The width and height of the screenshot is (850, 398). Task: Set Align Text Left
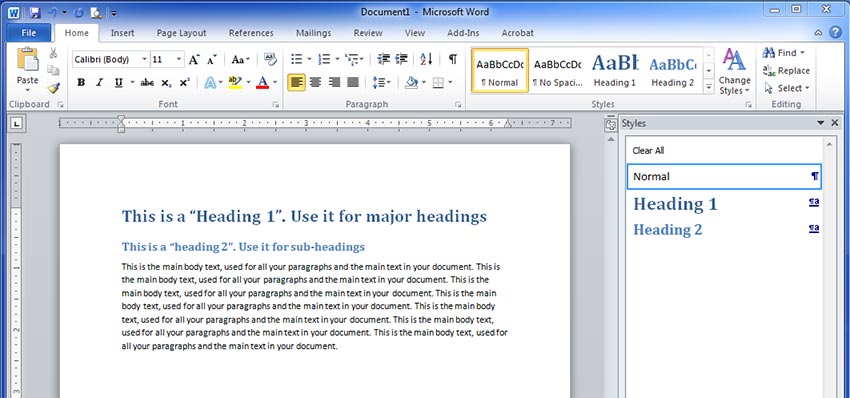(297, 82)
